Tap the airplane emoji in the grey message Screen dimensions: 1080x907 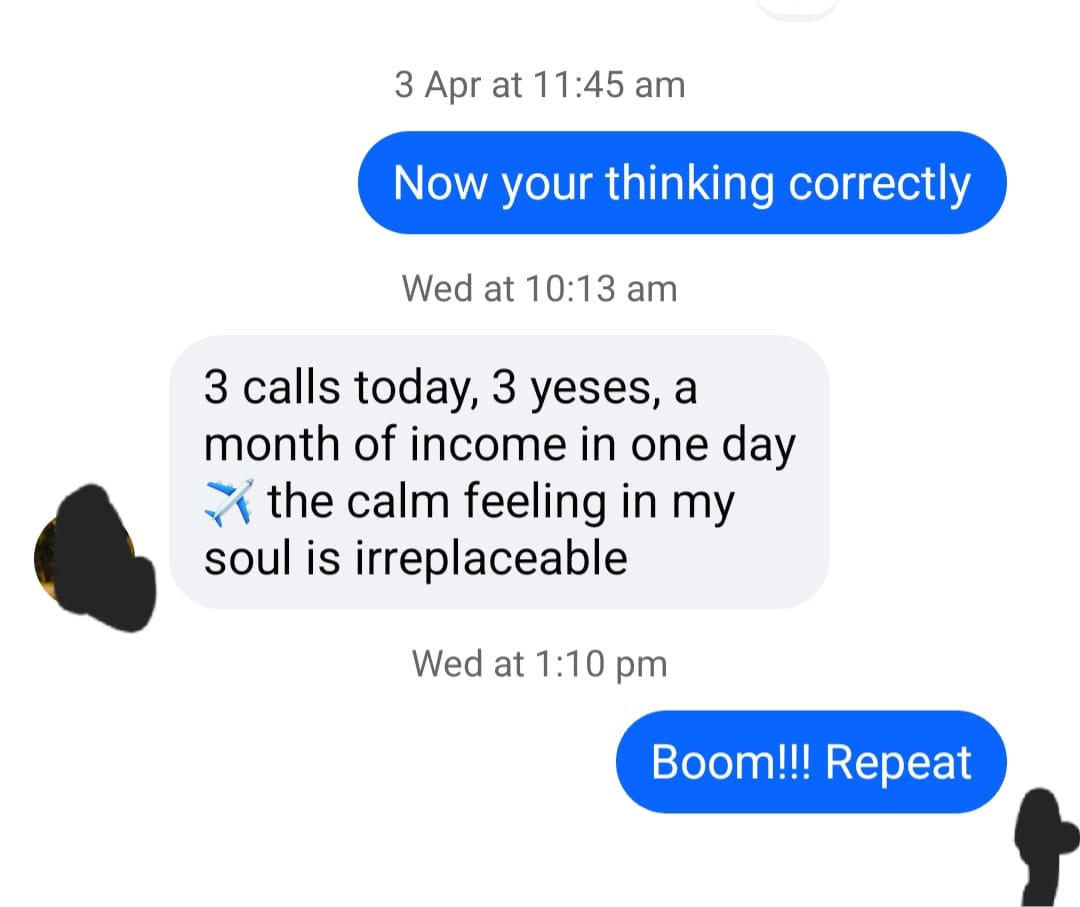pos(229,503)
